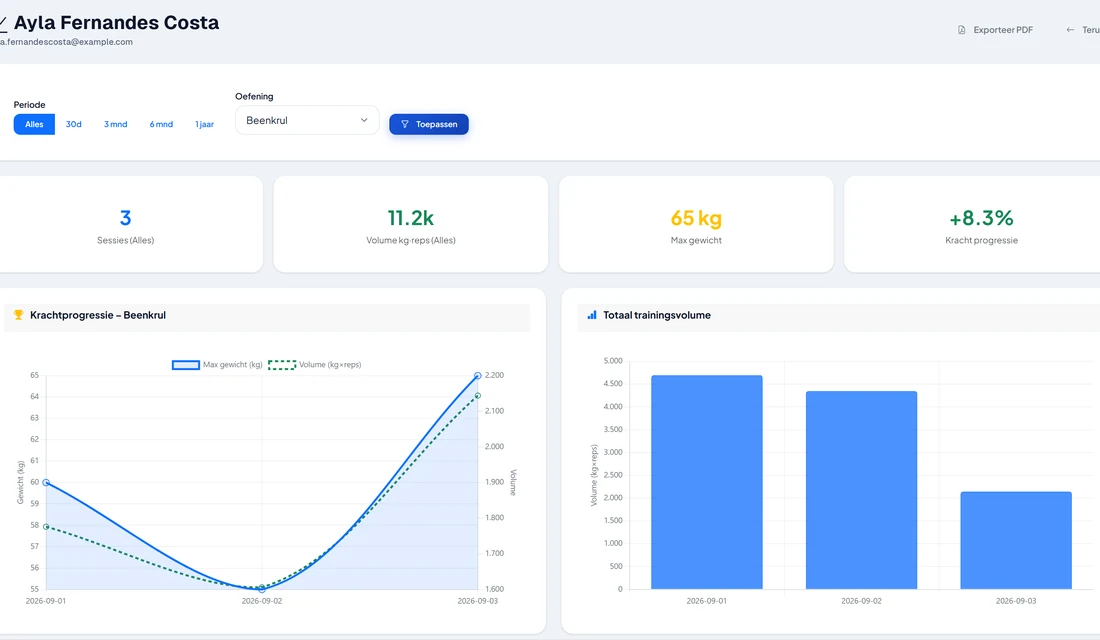Click the 60 kg data point on 2026-09-01
Viewport: 1100px width, 640px height.
[x=46, y=483]
